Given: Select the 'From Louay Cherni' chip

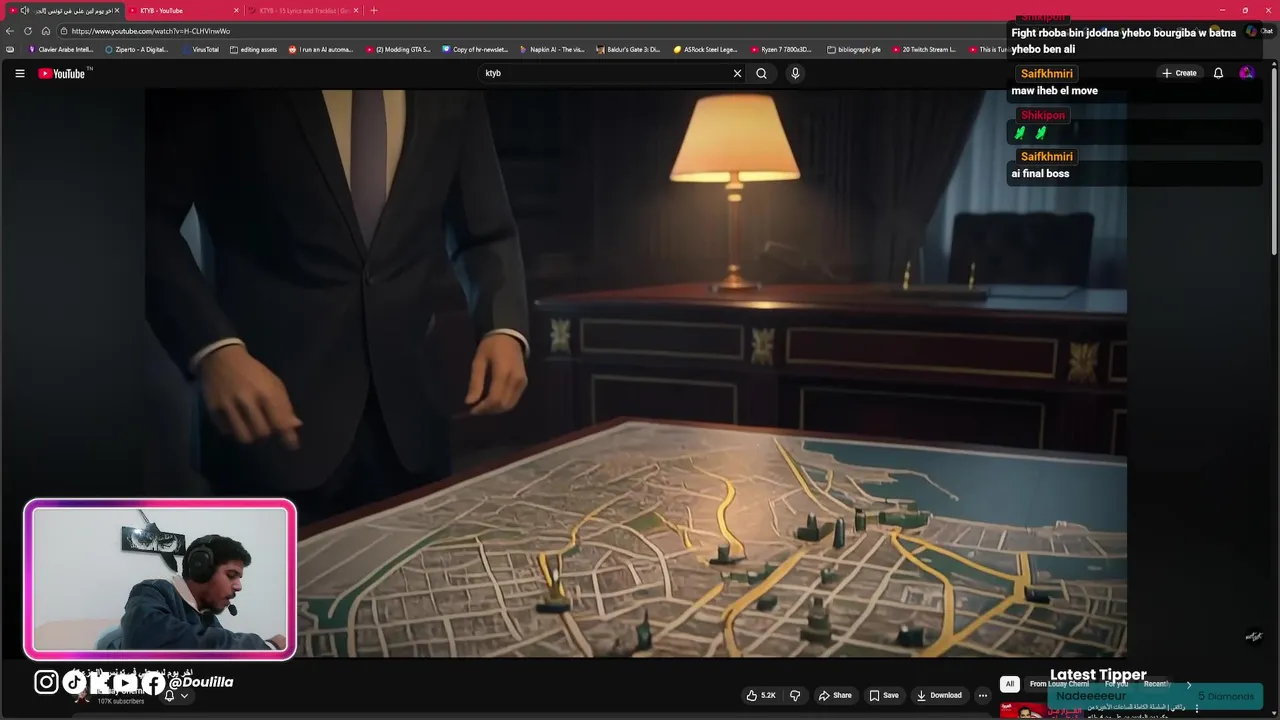Looking at the screenshot, I should click(1059, 684).
